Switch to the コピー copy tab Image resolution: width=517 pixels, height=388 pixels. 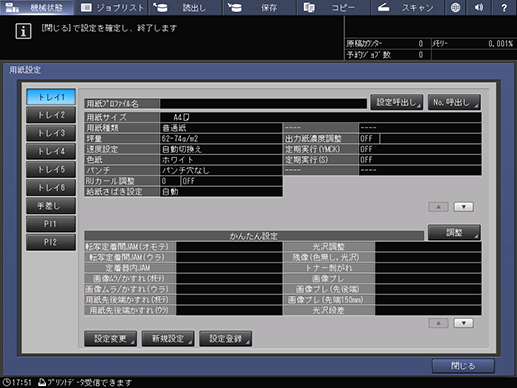point(333,7)
